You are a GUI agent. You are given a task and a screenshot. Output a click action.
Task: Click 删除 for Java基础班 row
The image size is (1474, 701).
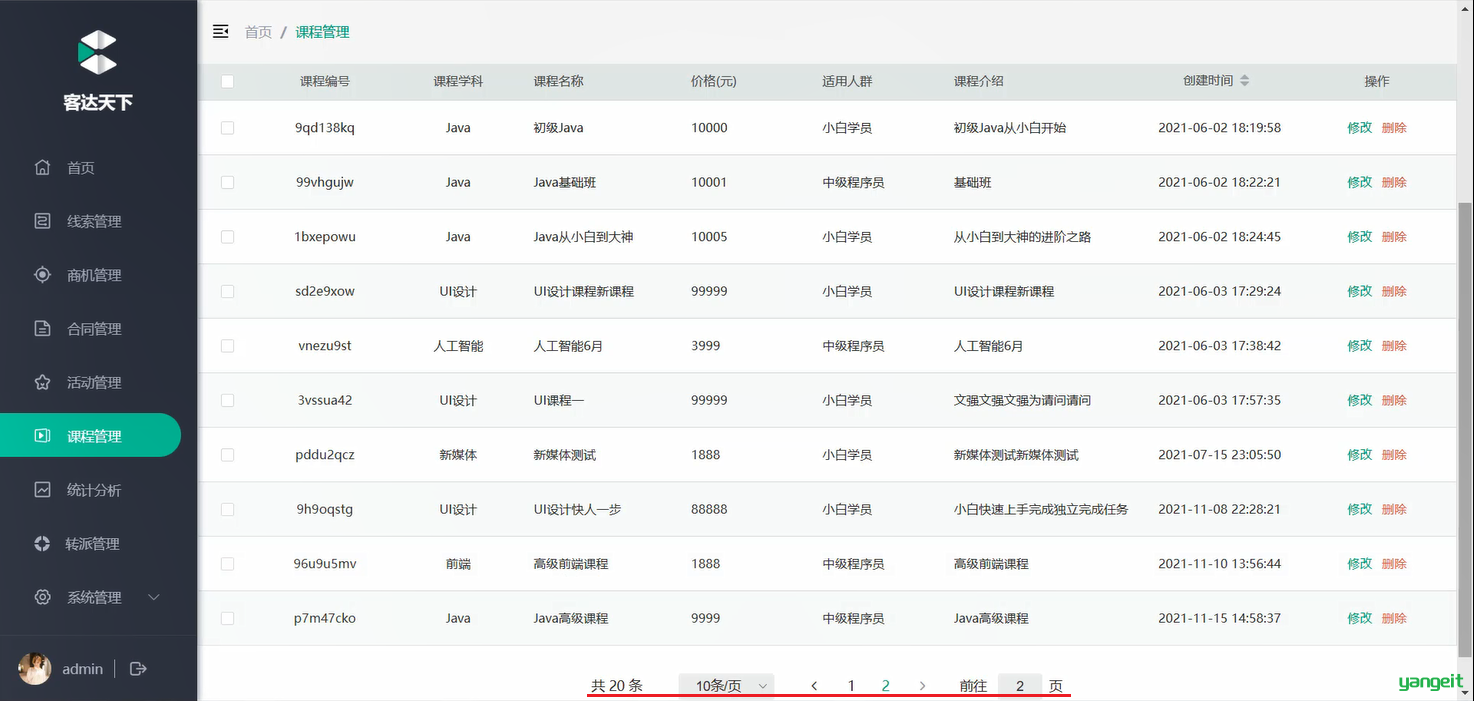coord(1394,182)
